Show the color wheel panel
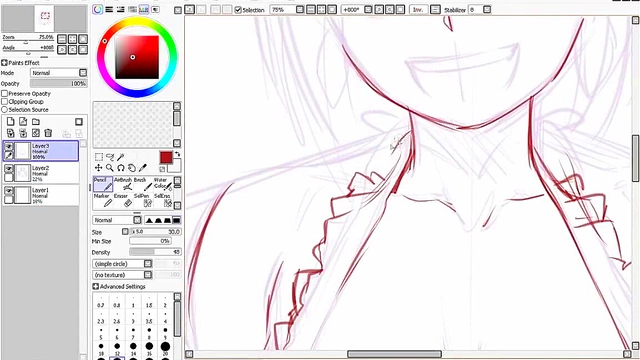This screenshot has height=360, width=640. coord(98,9)
